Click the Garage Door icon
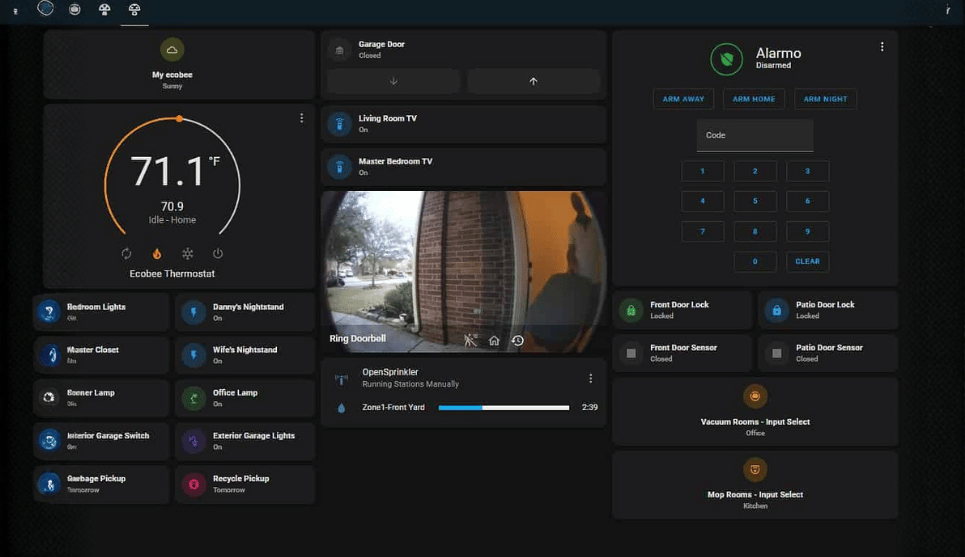Screen dimensions: 965x557 coord(339,50)
